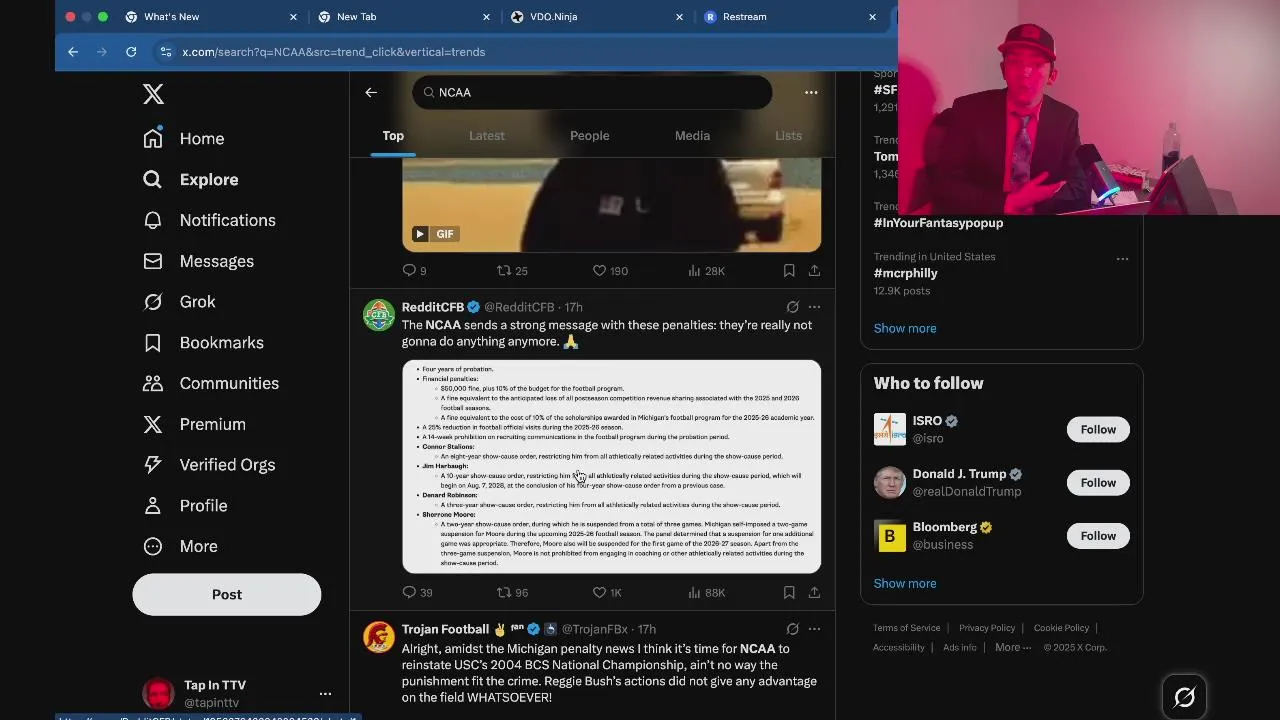Screen dimensions: 1280x720
Task: Click the browser address bar URL
Action: tap(333, 52)
